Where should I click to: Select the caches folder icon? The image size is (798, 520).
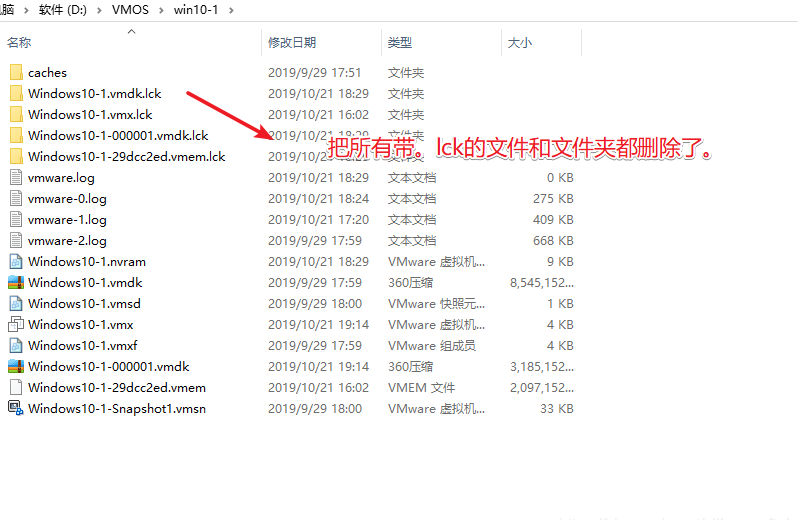tap(16, 72)
